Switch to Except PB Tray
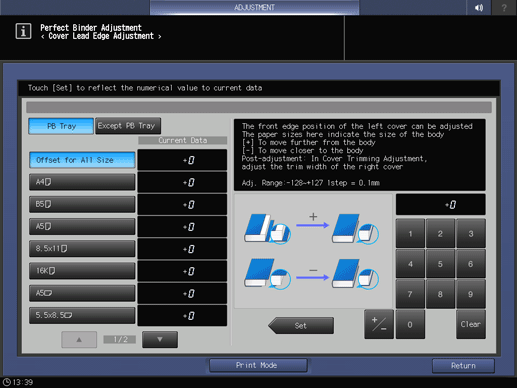Screen dimensions: 517x388 pos(128,126)
